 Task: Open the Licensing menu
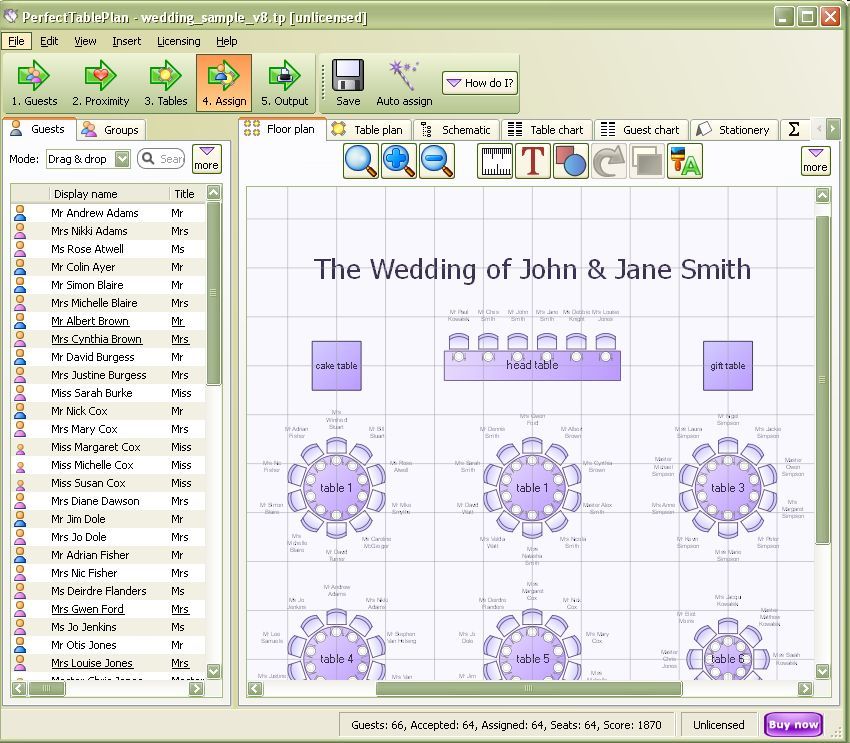tap(178, 41)
